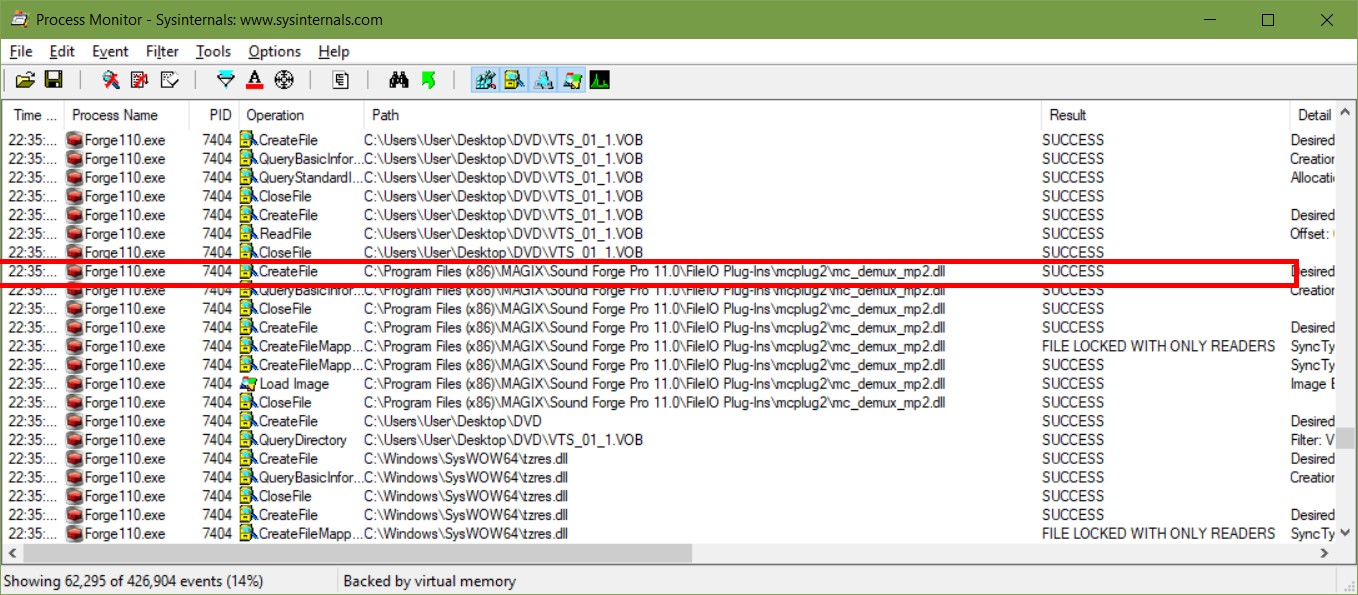Click the 'Backed by virtual memory' status text
This screenshot has height=595, width=1358.
tap(430, 581)
